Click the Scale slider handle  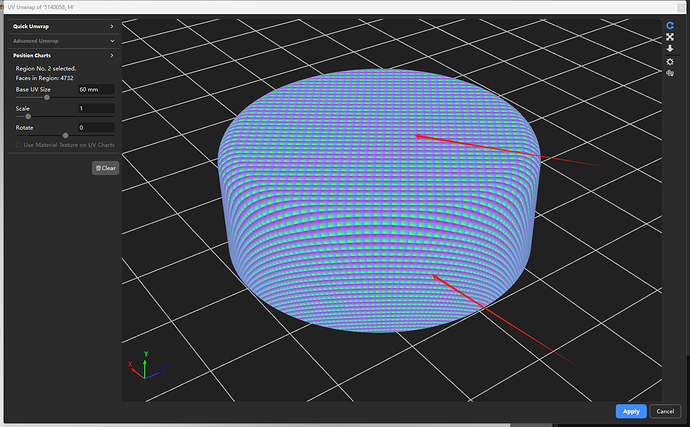[x=28, y=117]
